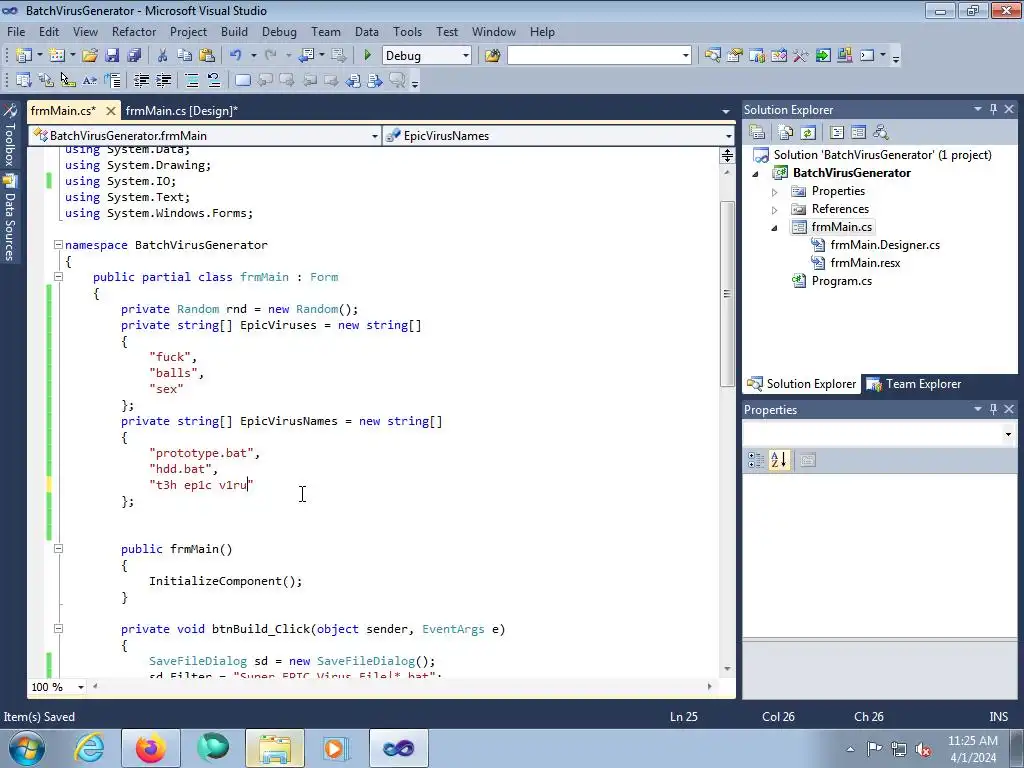The image size is (1024, 768).
Task: Switch to the frmMain.cs [Design]* tab
Action: [182, 111]
